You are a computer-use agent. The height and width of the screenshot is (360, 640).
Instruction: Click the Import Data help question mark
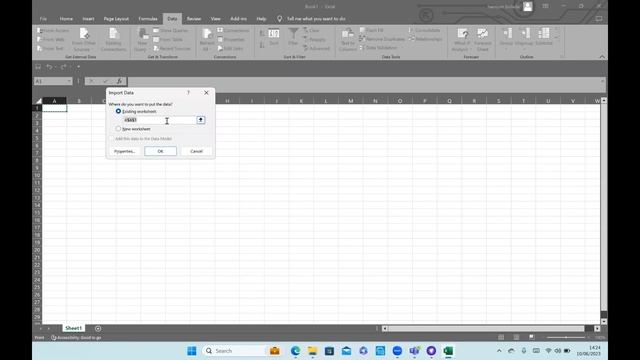coord(188,93)
